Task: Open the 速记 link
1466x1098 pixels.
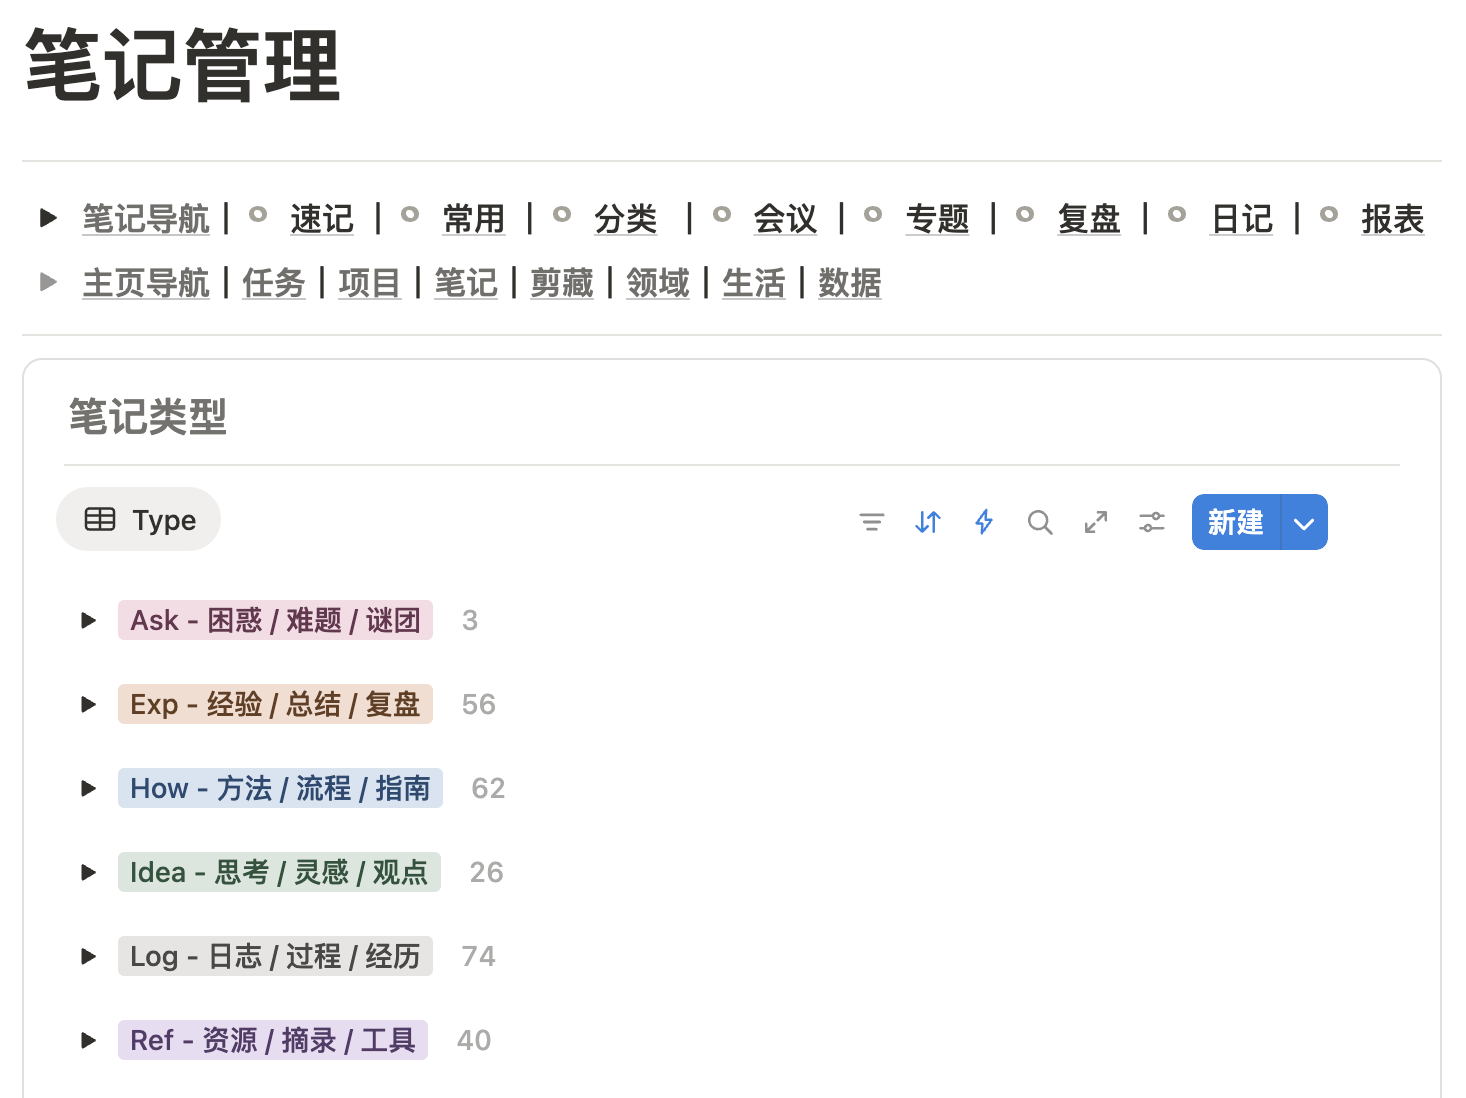Action: [x=322, y=219]
